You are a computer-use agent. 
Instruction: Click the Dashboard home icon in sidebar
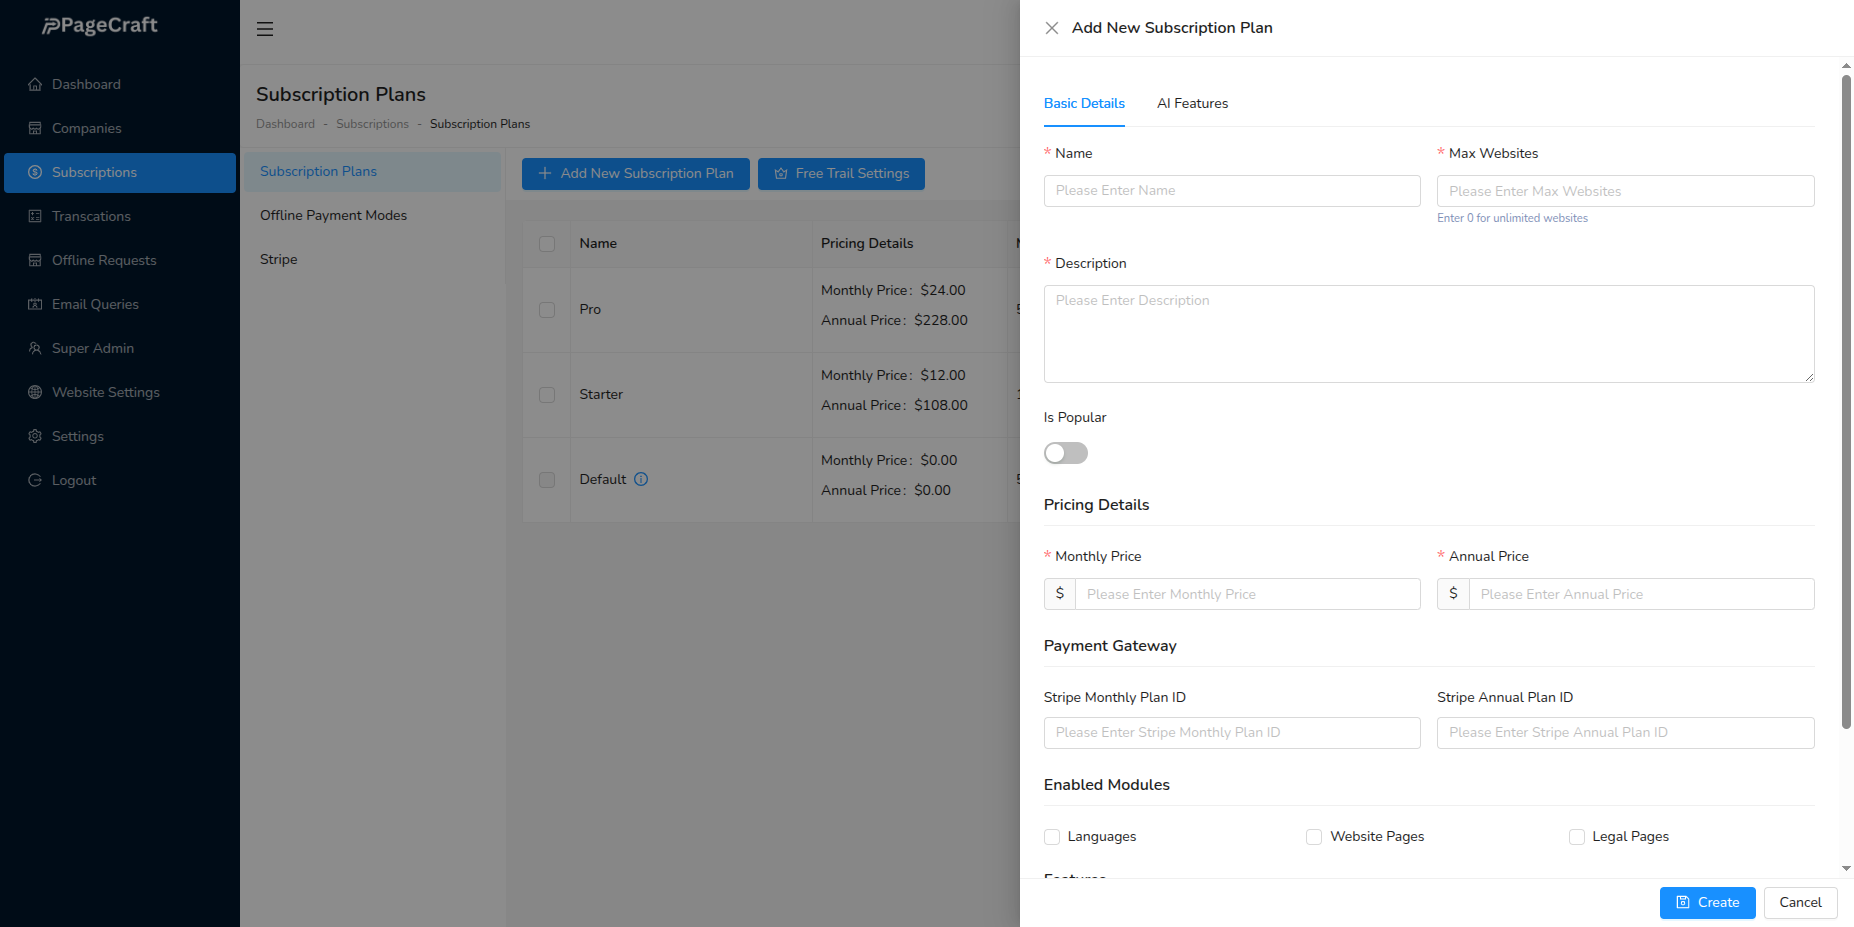coord(35,85)
